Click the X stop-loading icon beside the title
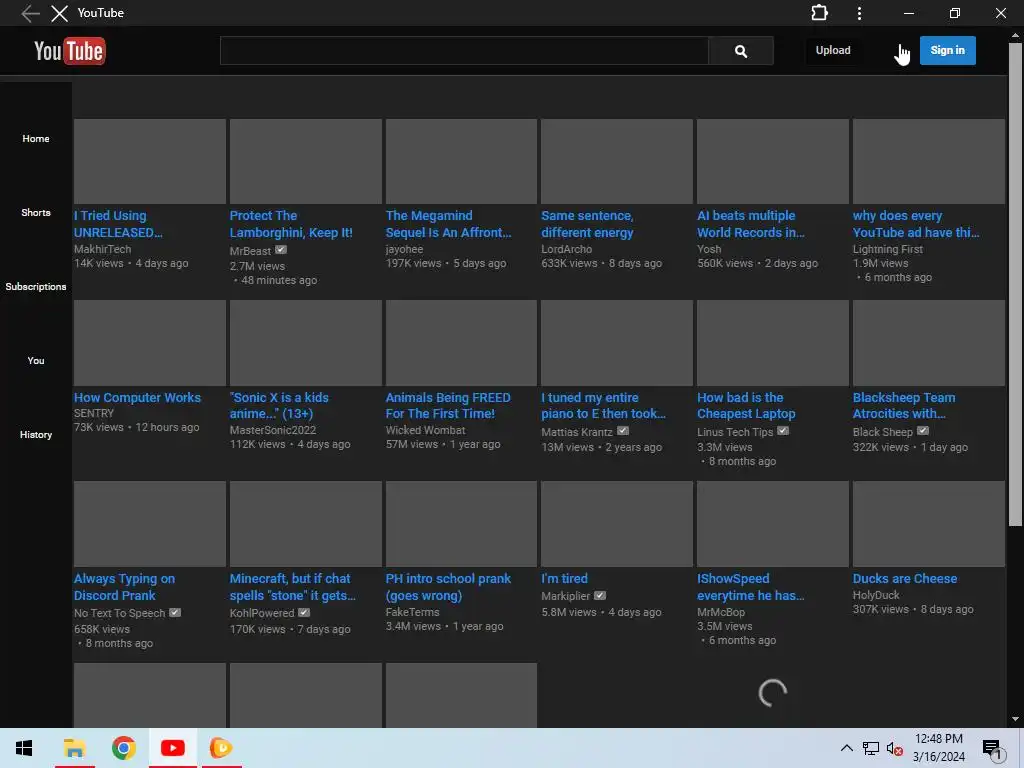This screenshot has height=768, width=1024. pos(59,13)
